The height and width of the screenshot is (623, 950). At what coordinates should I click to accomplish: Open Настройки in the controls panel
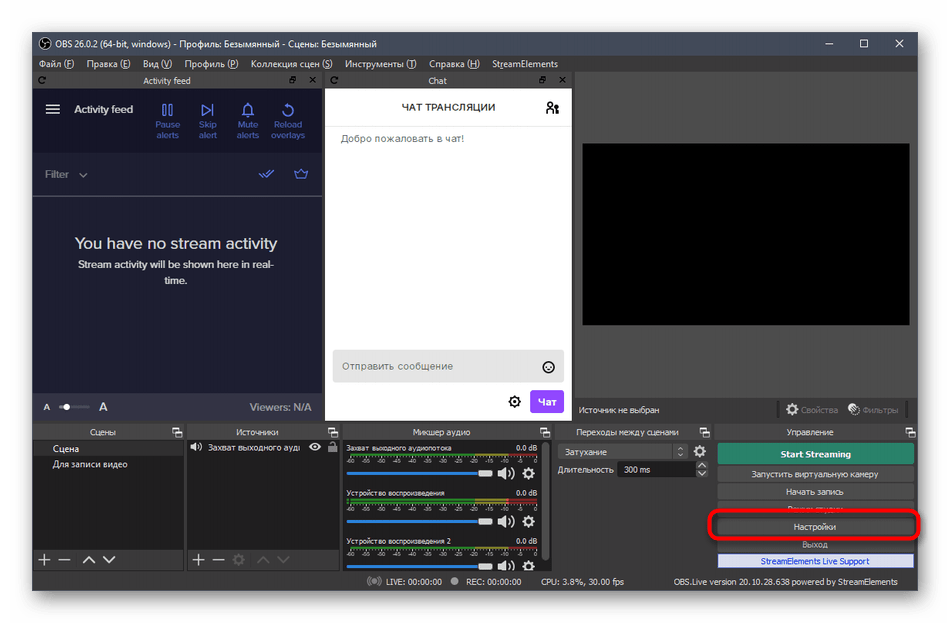tap(815, 526)
